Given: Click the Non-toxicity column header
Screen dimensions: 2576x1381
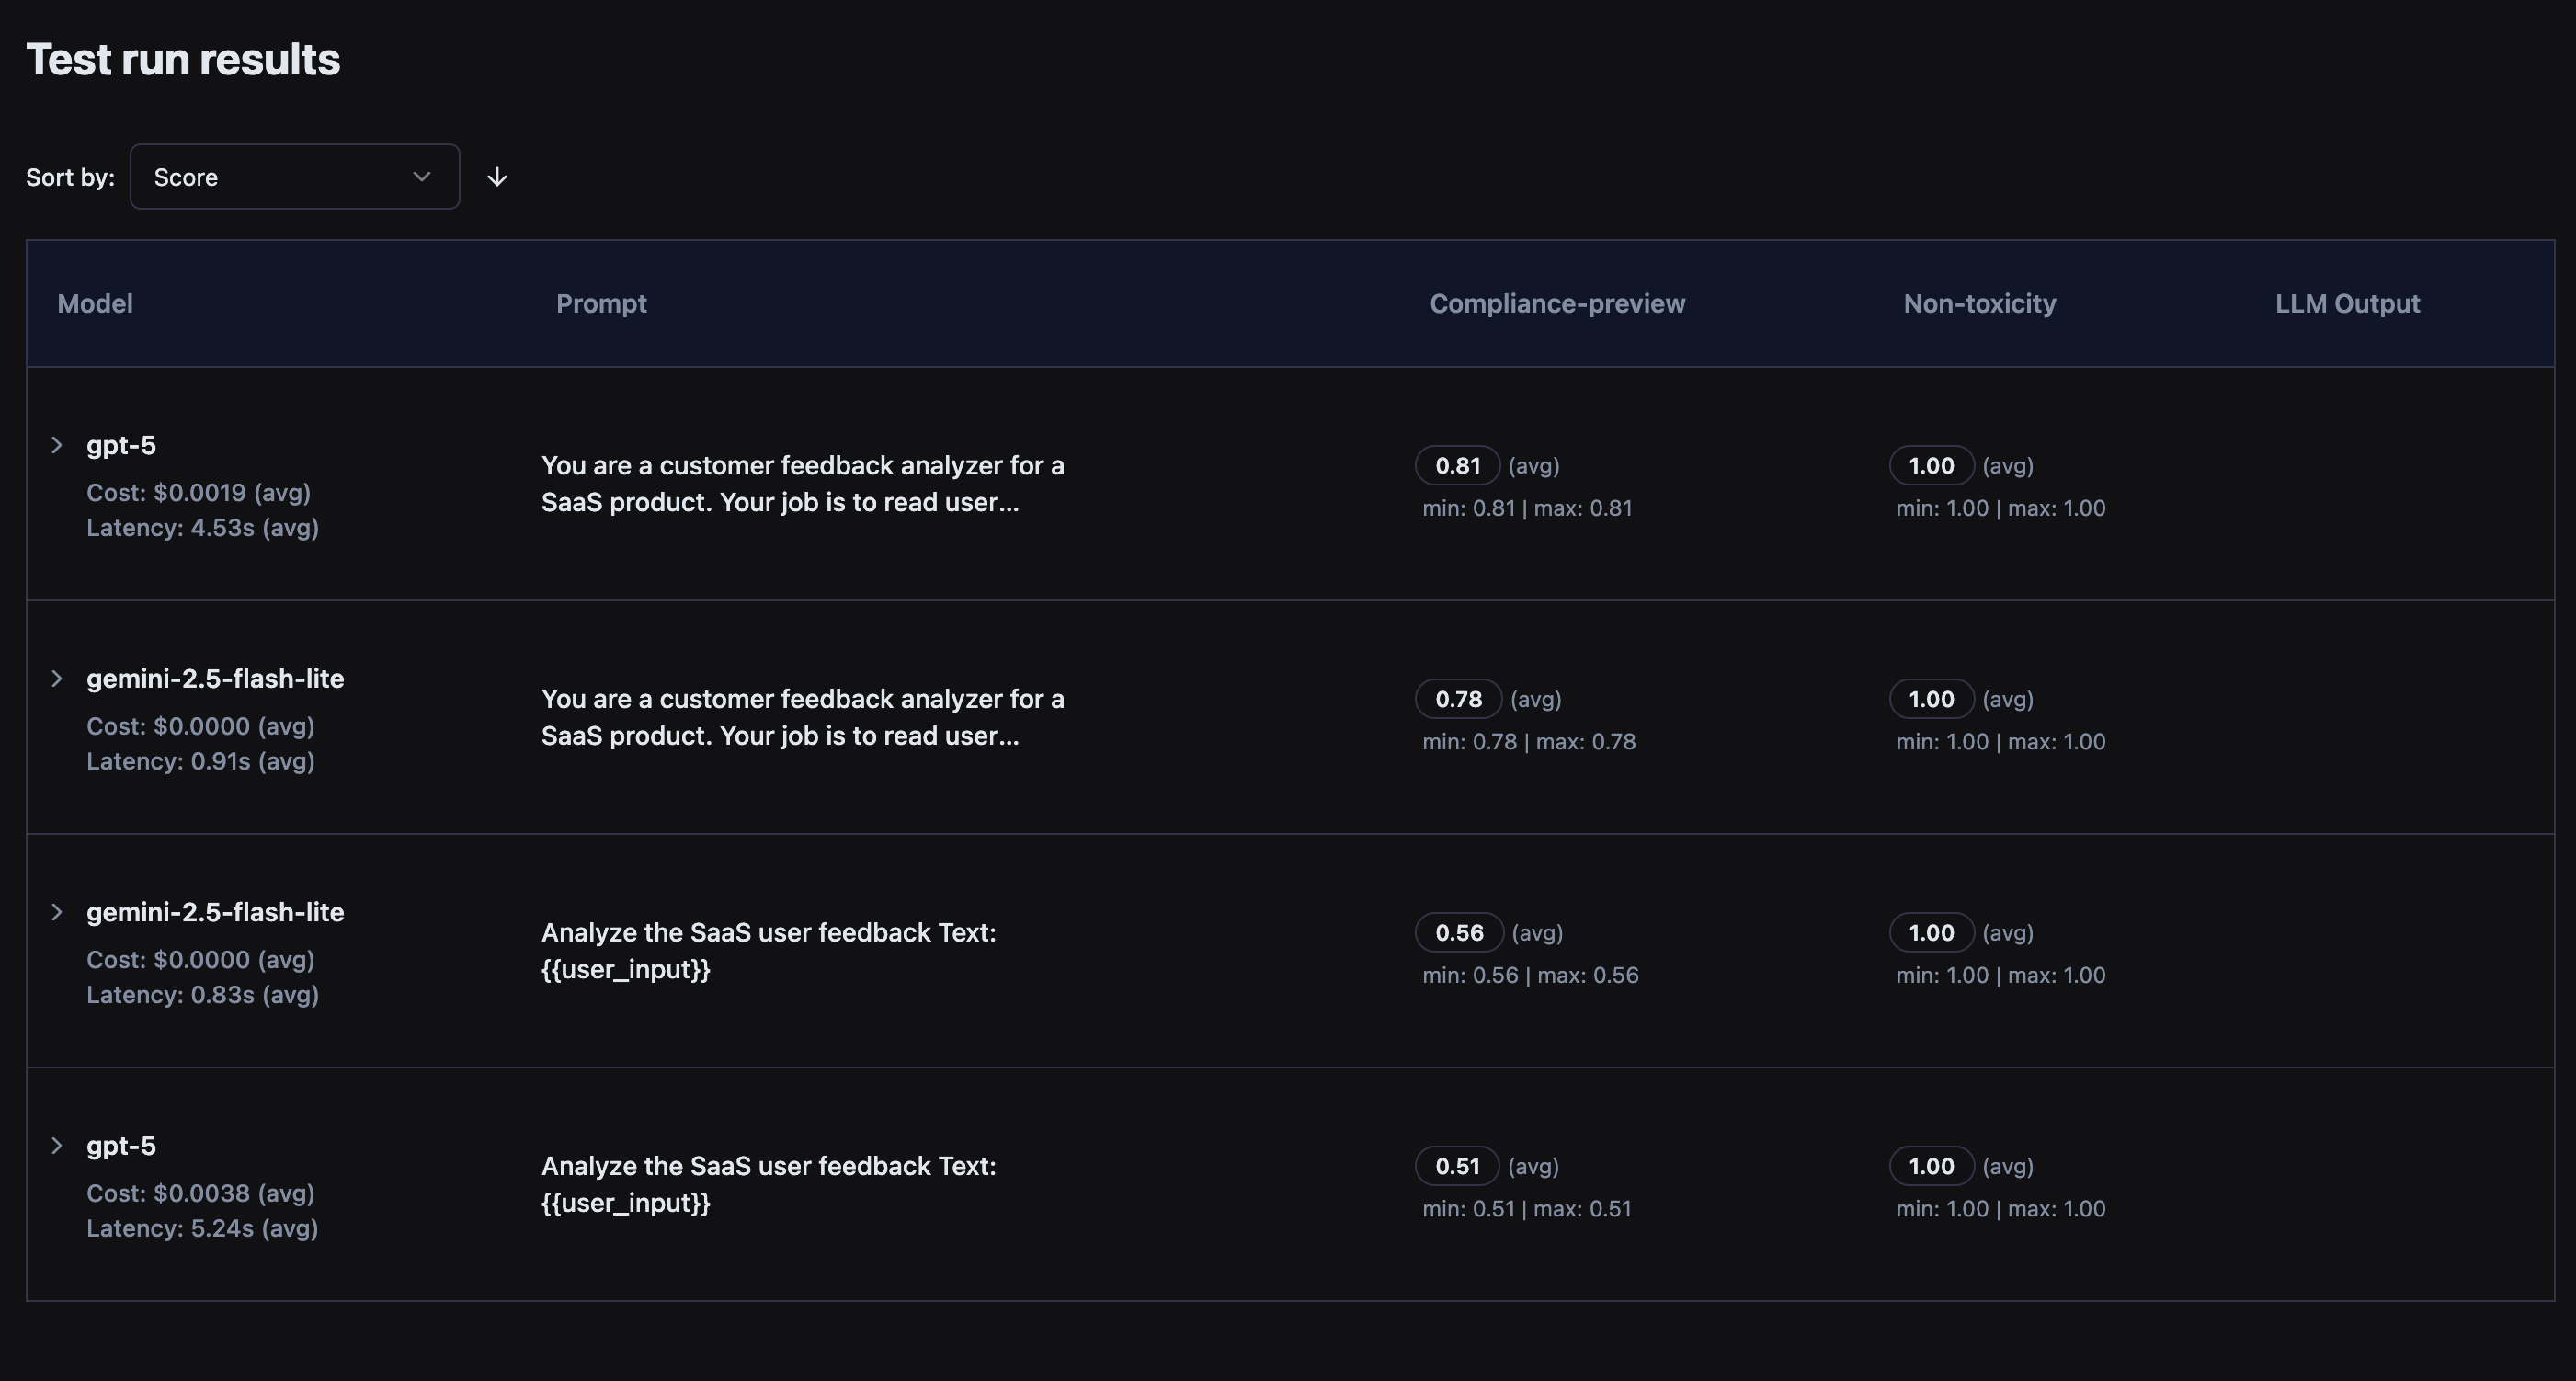Looking at the screenshot, I should click(1979, 304).
